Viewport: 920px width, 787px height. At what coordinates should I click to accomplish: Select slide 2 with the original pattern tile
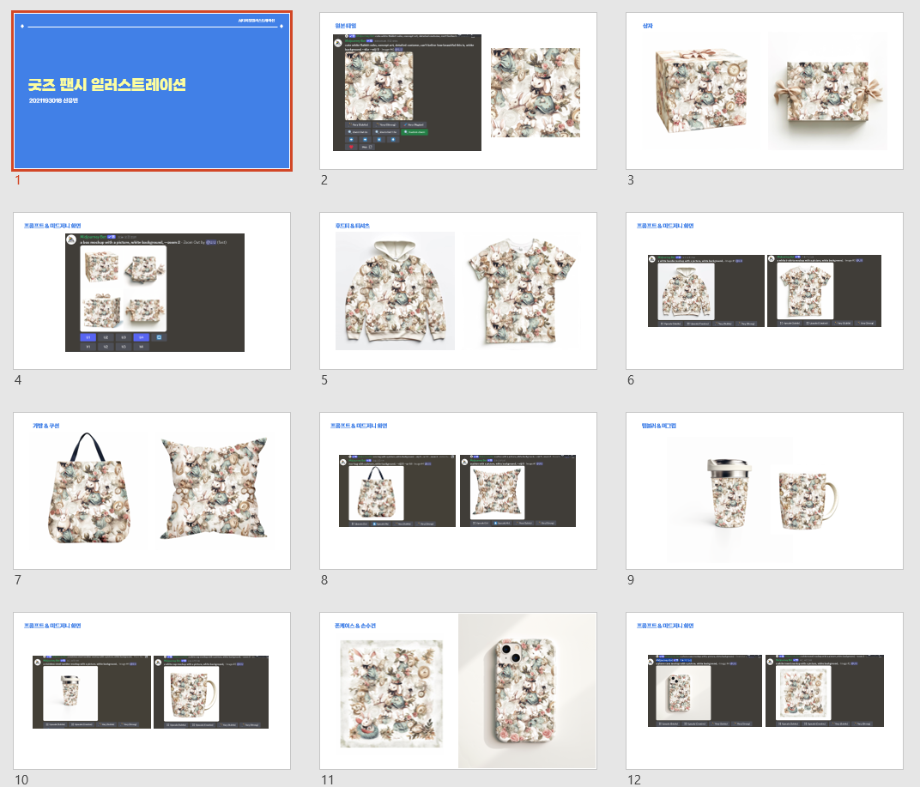click(457, 91)
